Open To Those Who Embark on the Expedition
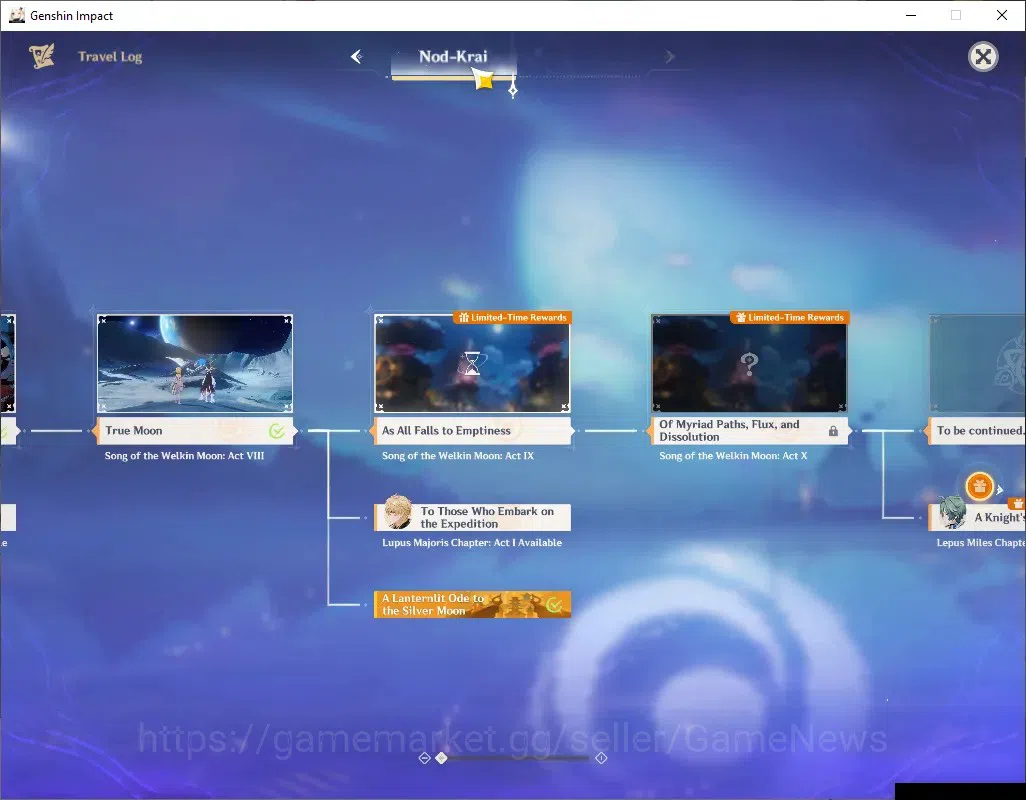1026x800 pixels. [472, 517]
